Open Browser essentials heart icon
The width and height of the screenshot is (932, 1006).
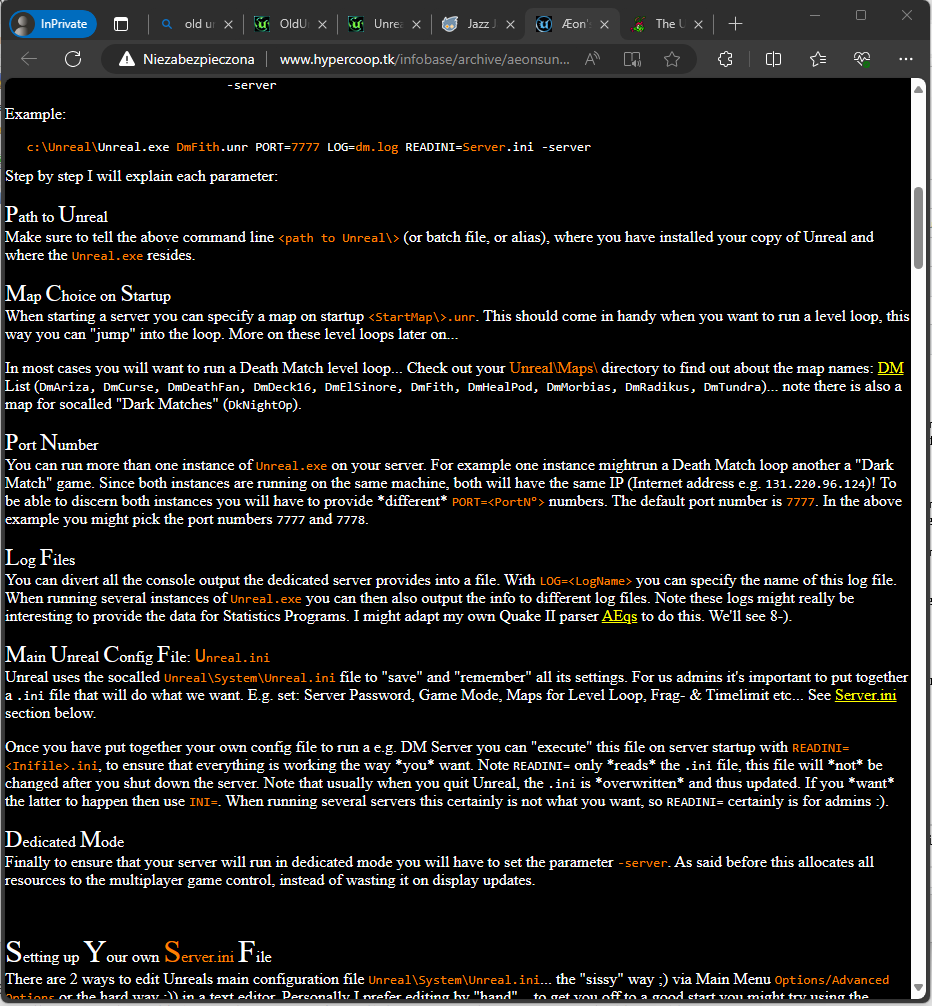pos(861,60)
